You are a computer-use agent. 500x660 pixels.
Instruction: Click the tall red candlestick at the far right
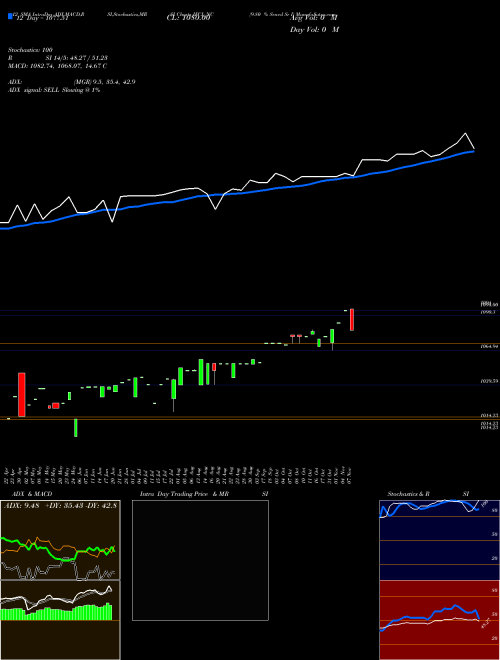point(352,319)
